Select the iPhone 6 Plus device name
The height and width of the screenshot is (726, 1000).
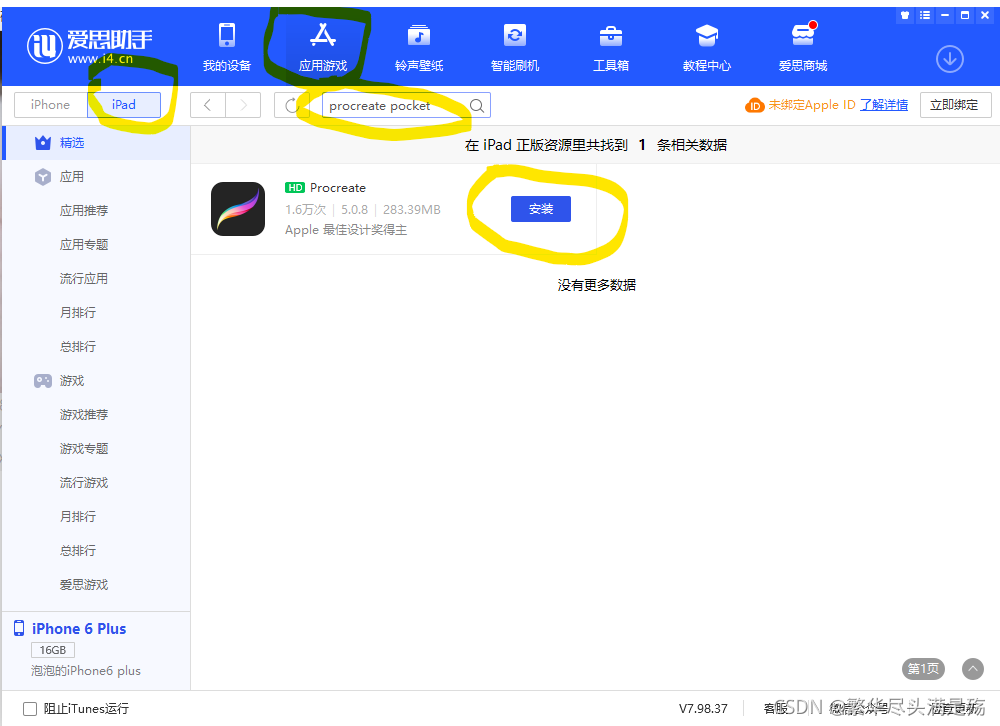(x=79, y=629)
